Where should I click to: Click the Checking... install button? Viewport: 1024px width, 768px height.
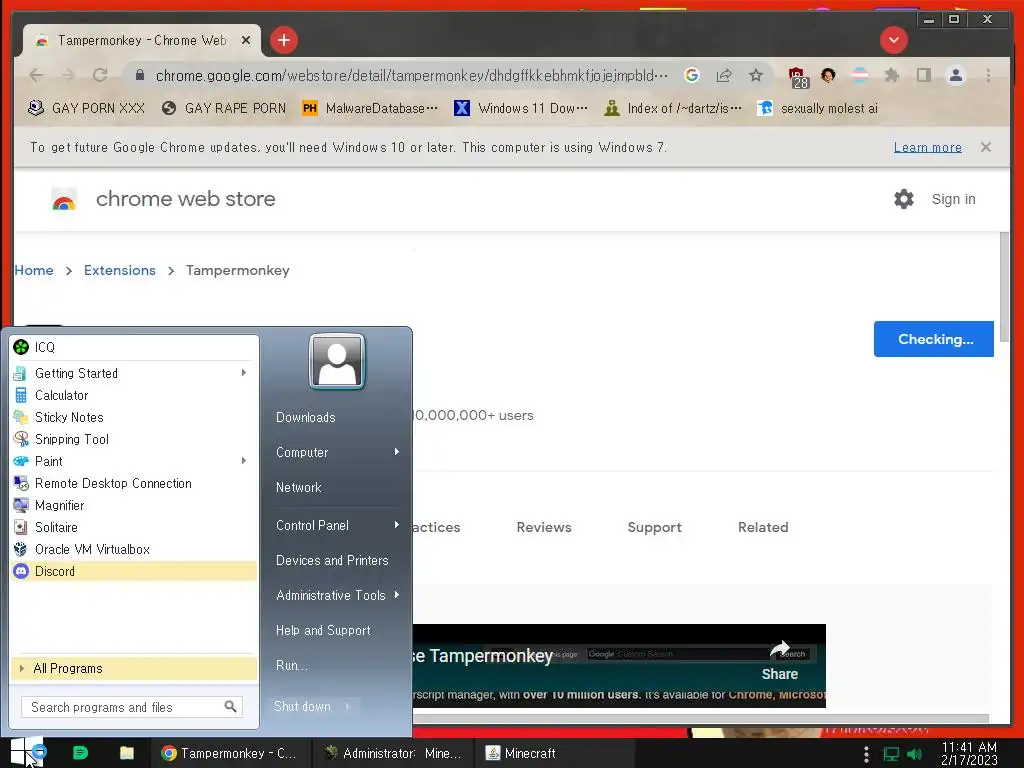coord(934,339)
